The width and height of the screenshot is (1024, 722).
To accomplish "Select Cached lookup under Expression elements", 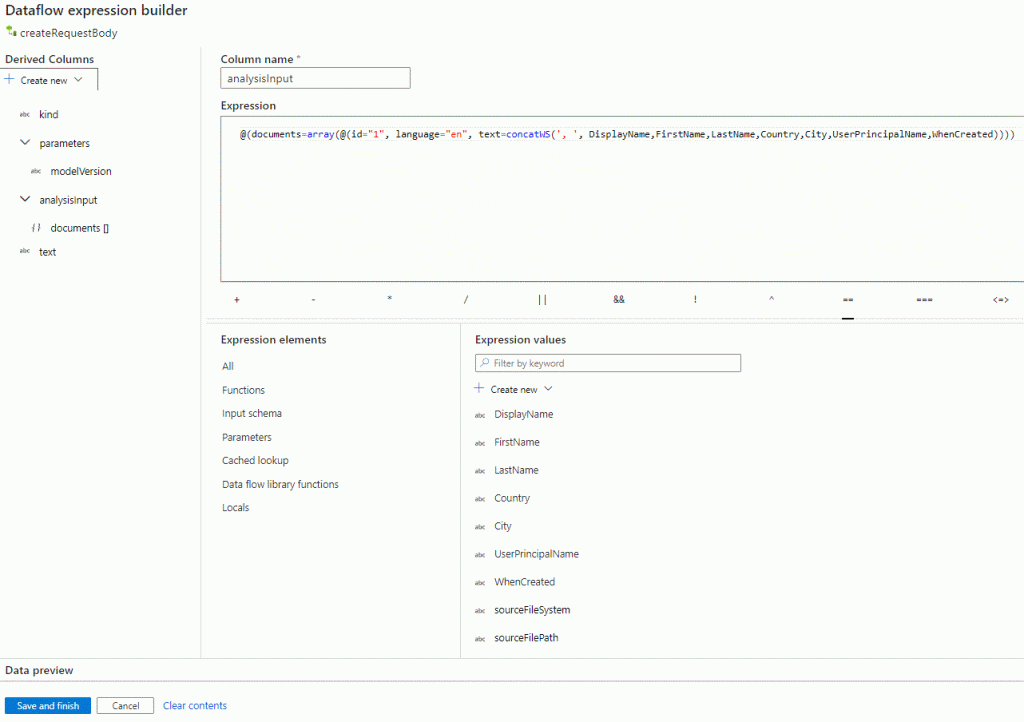I will 255,460.
